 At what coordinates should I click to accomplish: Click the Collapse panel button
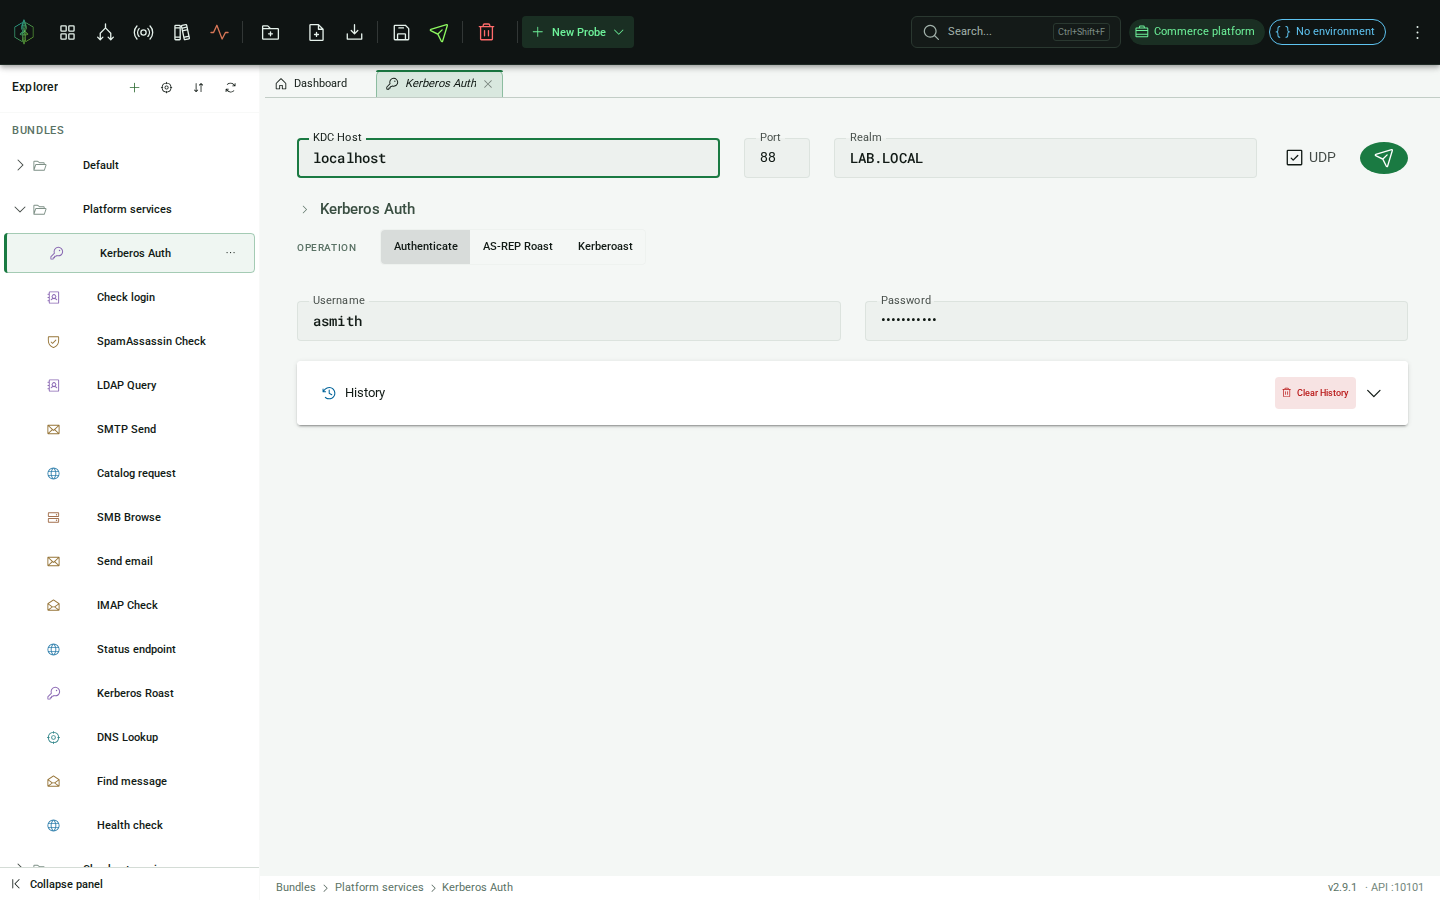click(57, 884)
